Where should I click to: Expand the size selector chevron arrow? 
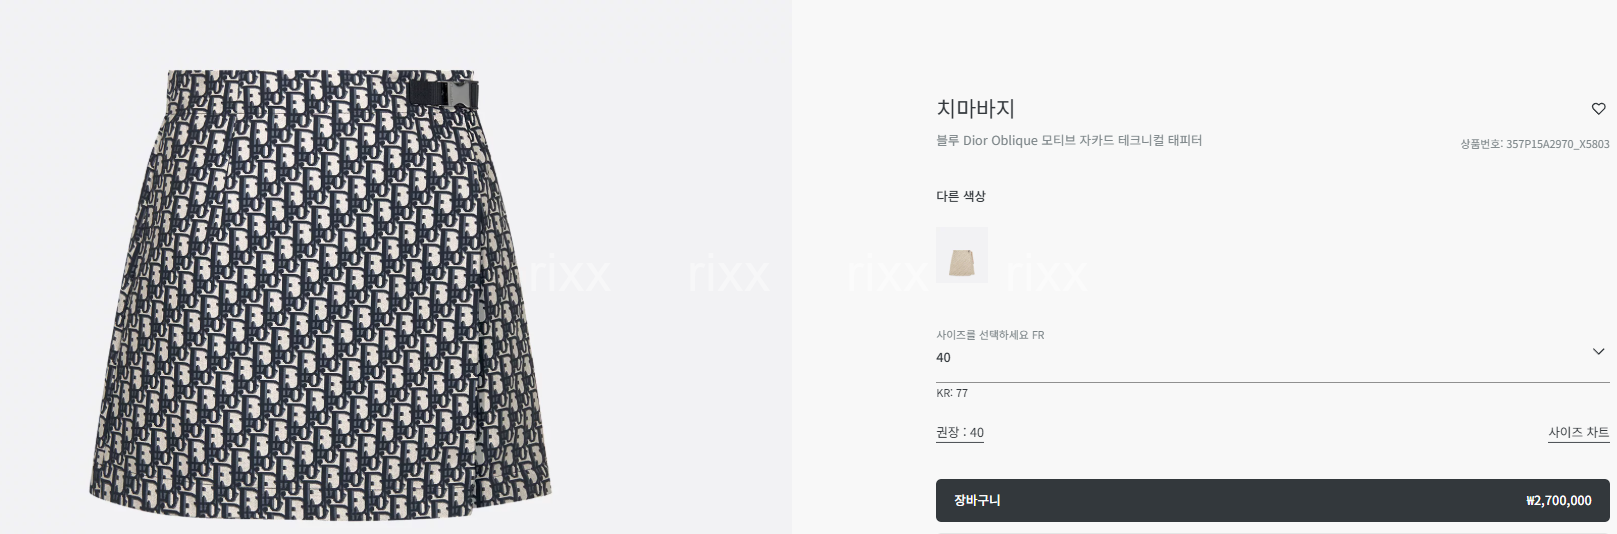click(1598, 351)
